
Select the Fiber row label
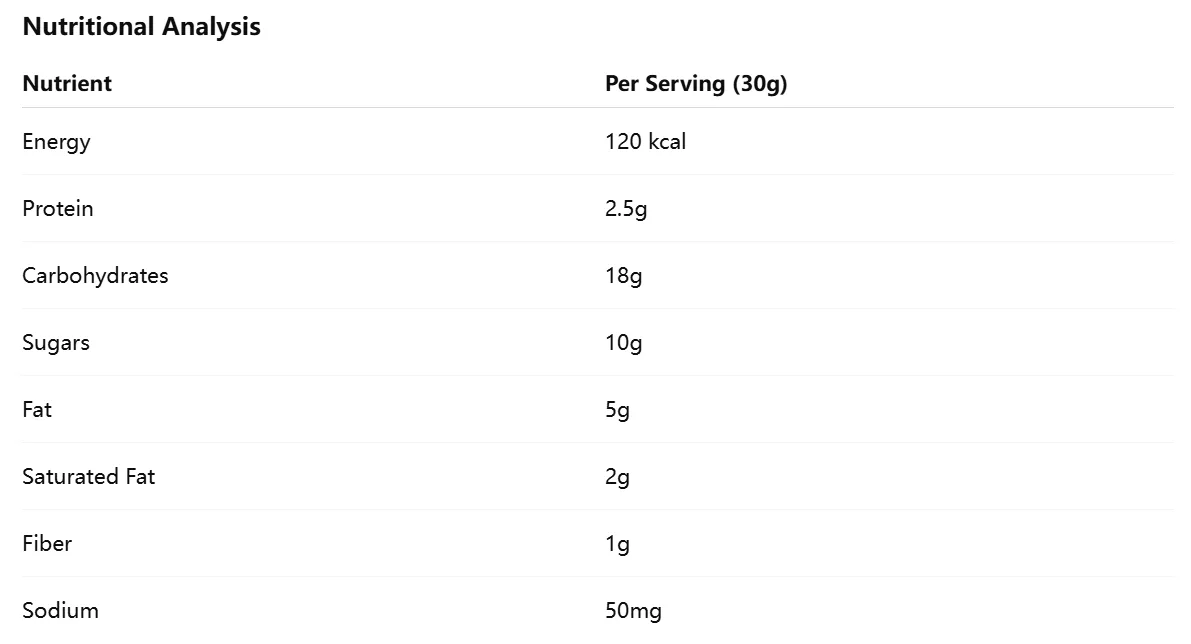(47, 544)
